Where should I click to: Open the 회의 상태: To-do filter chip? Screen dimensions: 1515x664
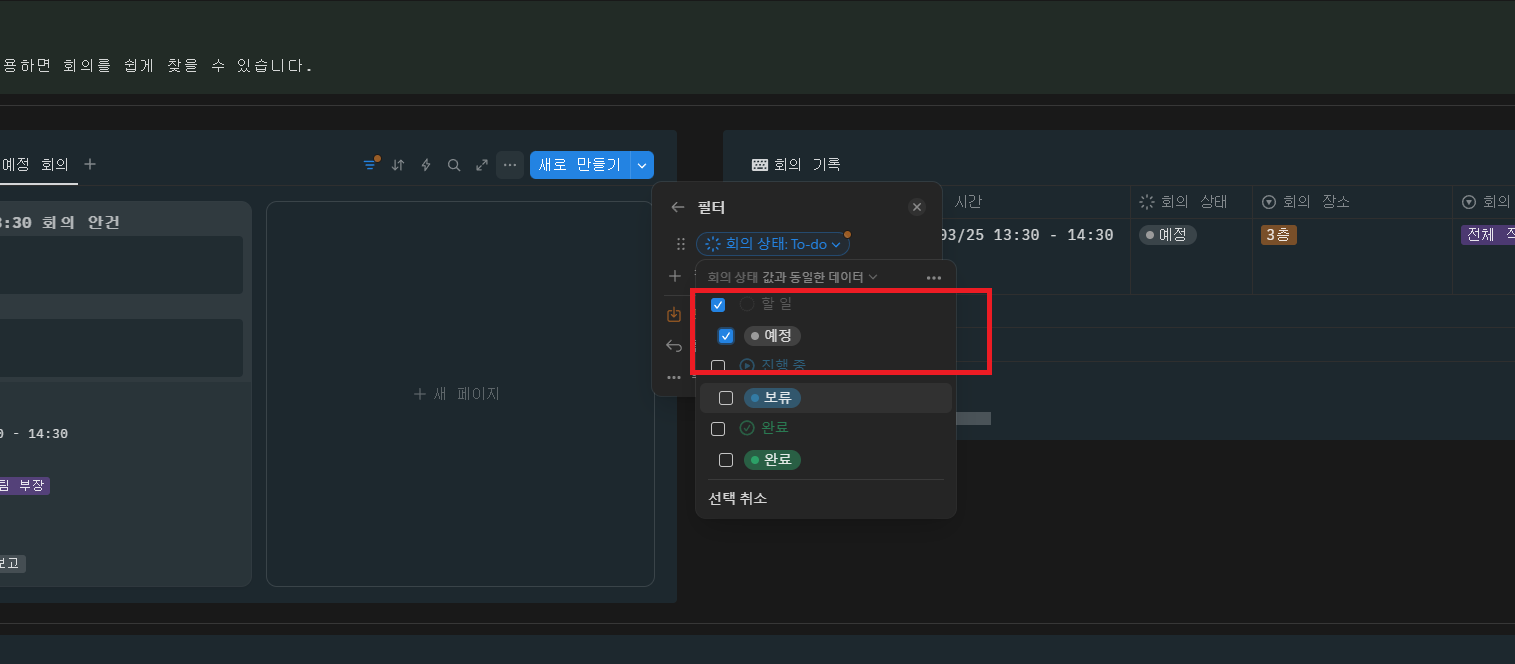773,243
